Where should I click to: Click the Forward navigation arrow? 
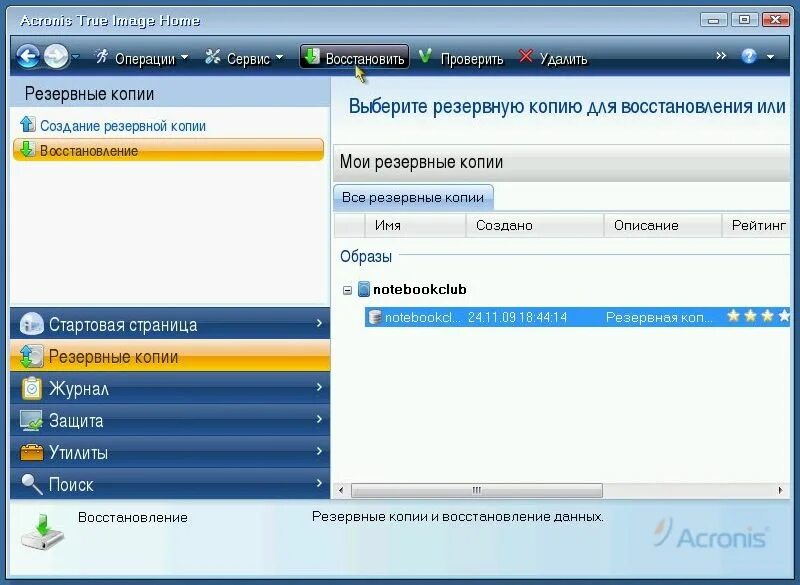click(x=56, y=56)
